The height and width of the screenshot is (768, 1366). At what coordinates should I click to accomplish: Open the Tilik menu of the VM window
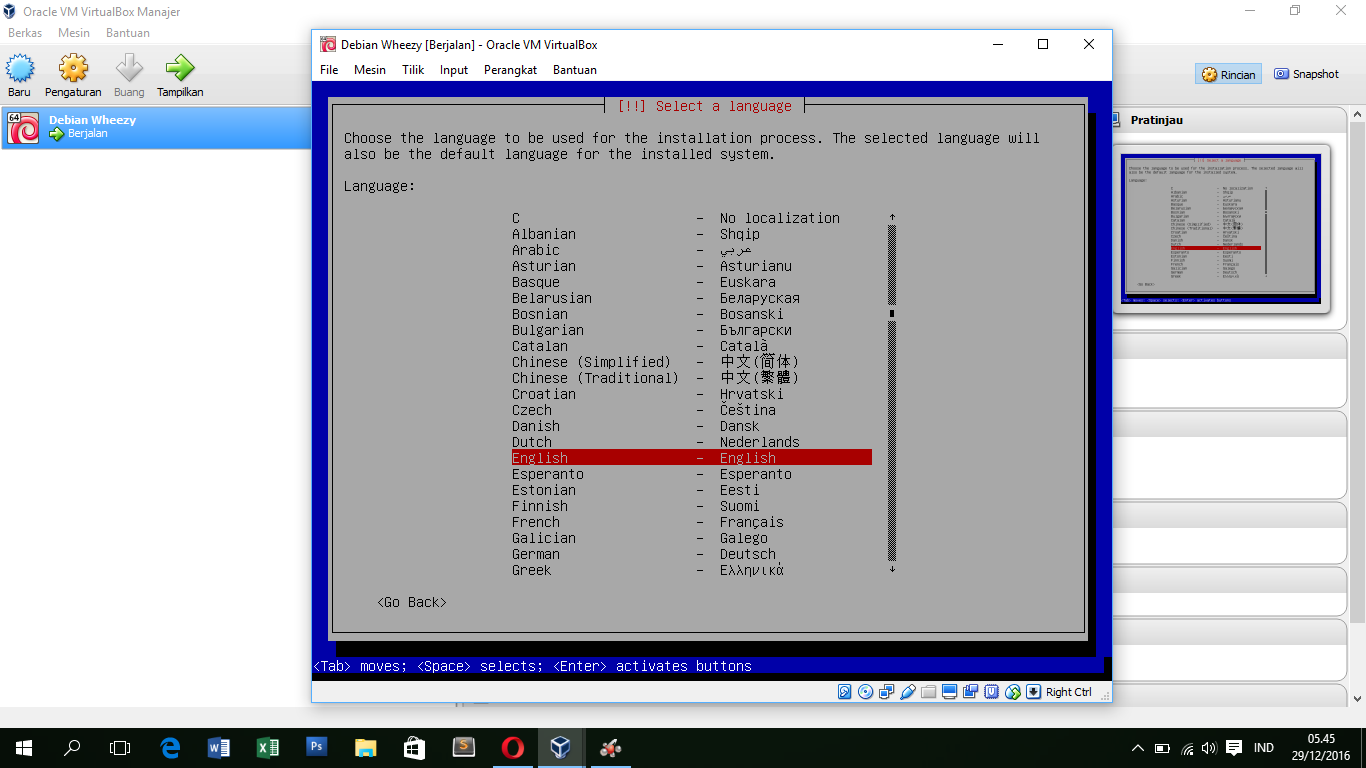point(413,70)
